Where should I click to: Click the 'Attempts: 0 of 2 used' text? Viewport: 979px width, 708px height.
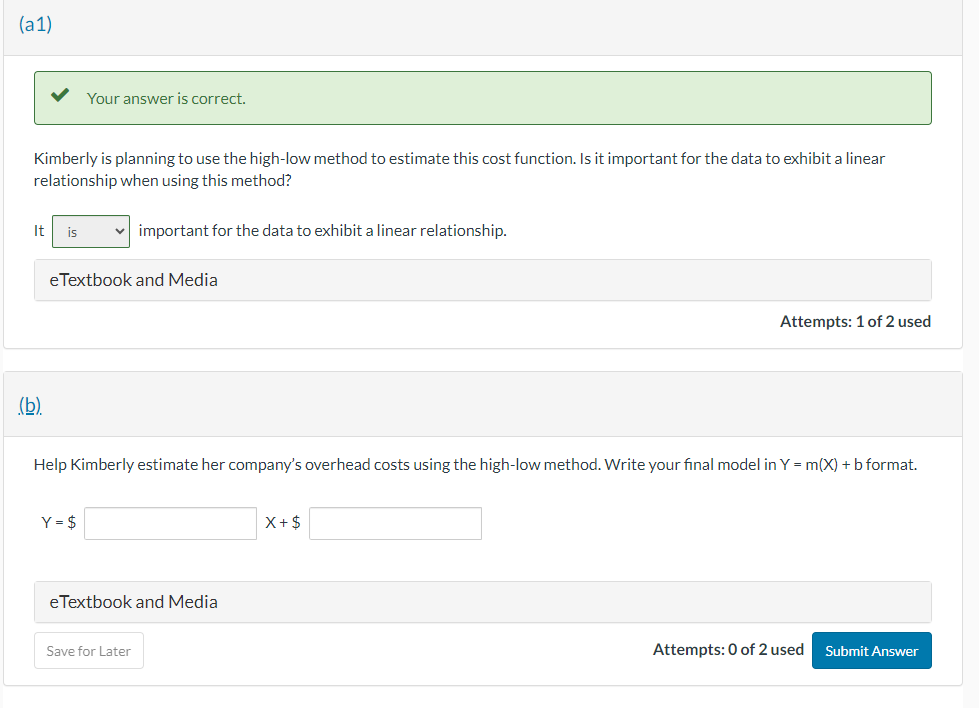[x=728, y=650]
